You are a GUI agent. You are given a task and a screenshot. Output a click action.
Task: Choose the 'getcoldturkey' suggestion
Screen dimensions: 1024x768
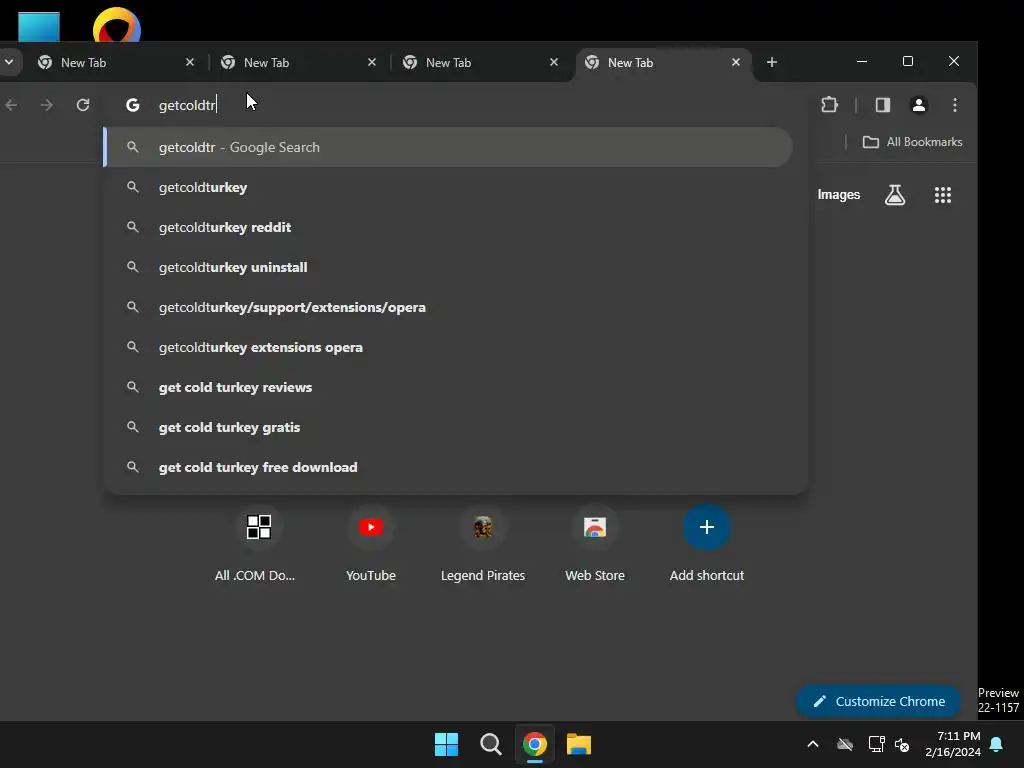(449, 187)
